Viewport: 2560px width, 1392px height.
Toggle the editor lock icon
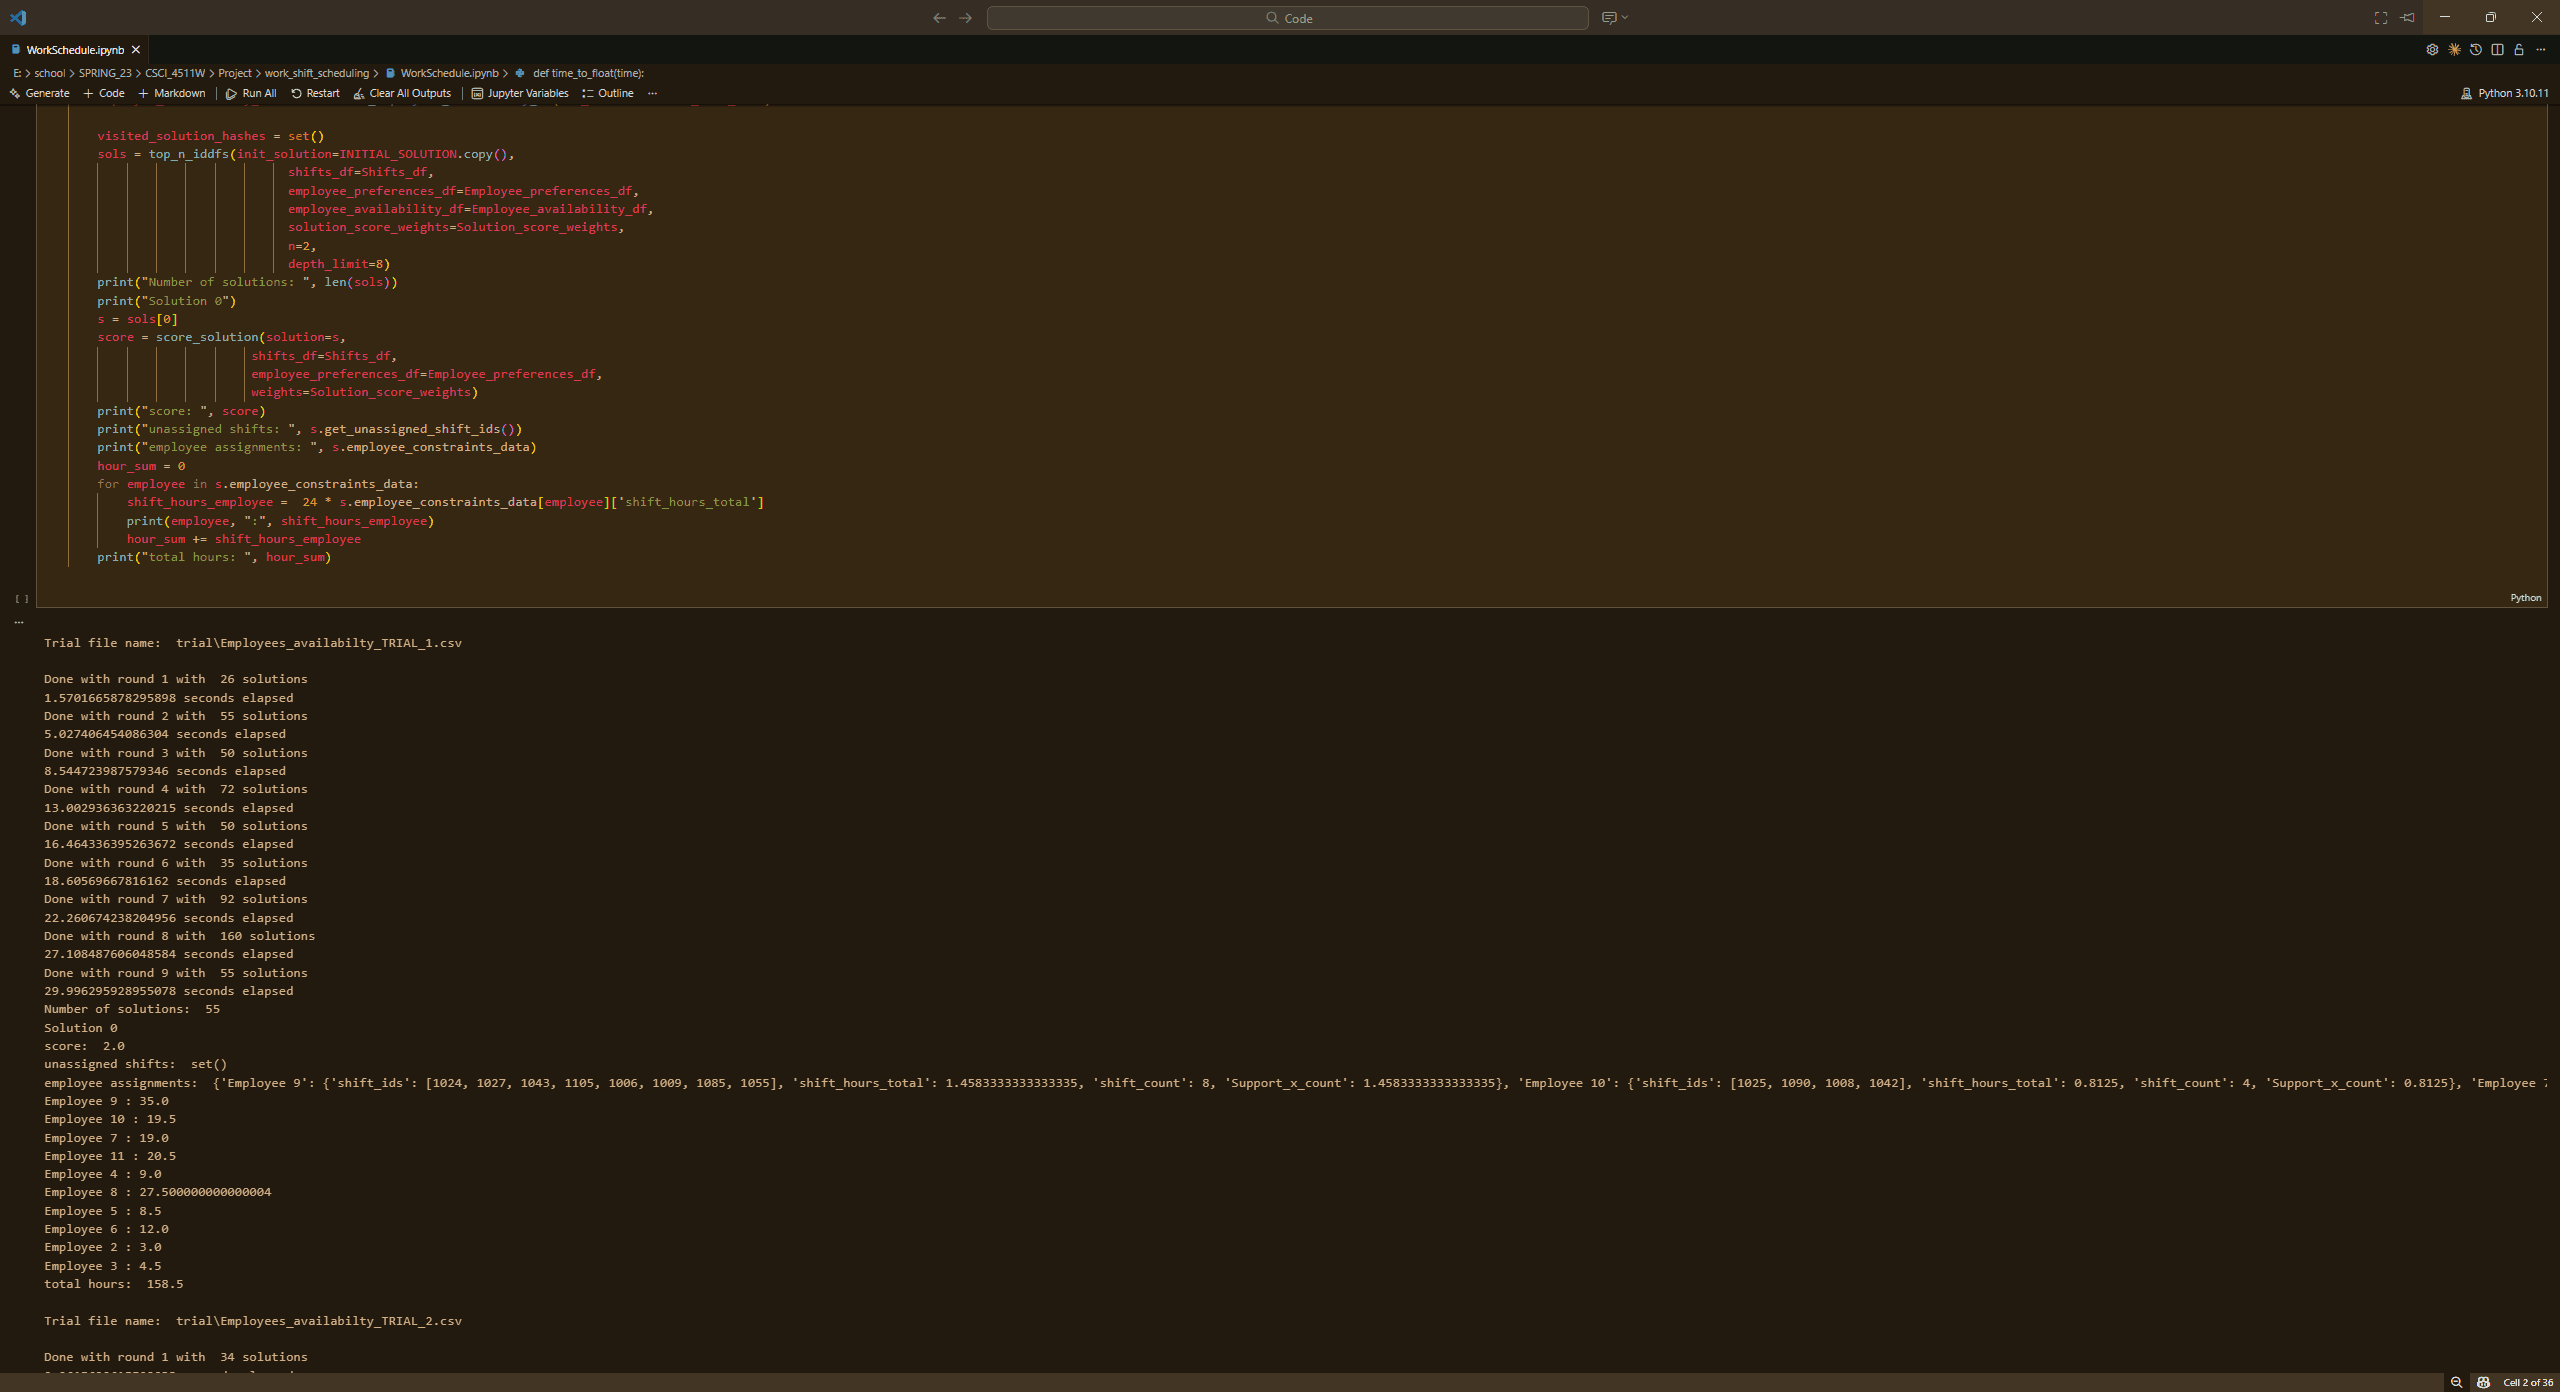(2519, 50)
